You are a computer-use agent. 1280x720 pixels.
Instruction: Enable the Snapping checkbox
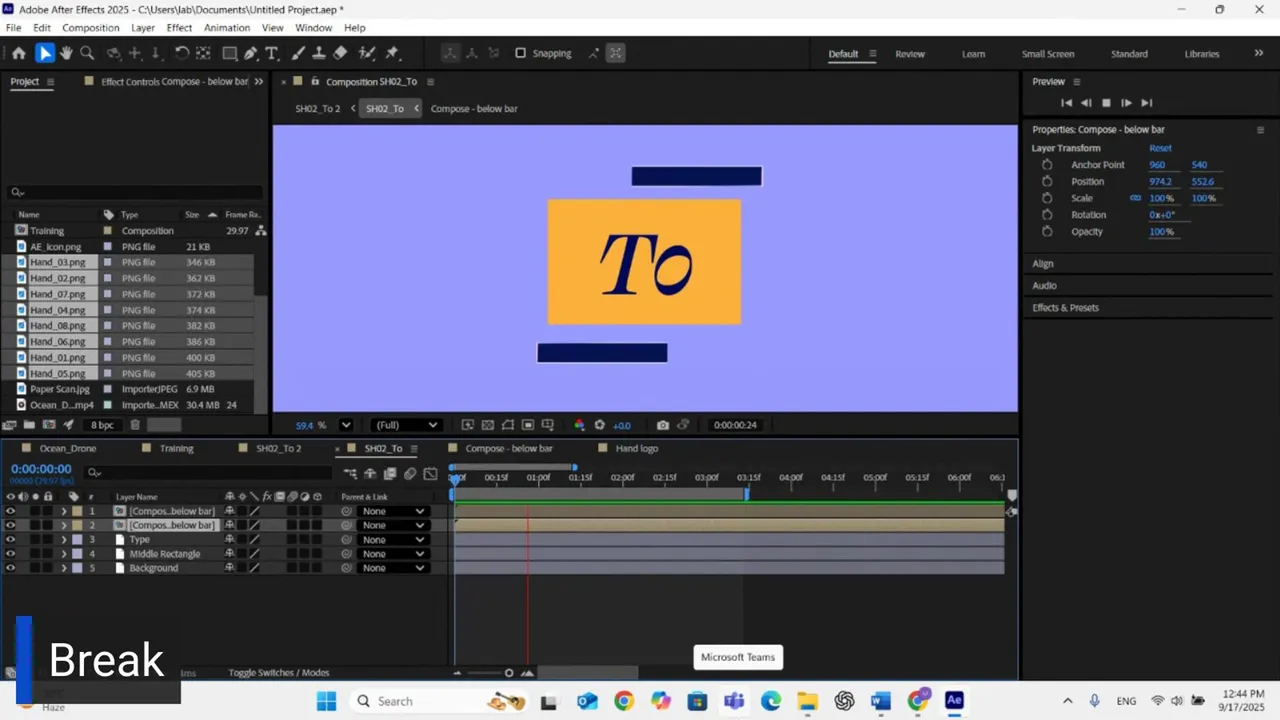coord(520,53)
